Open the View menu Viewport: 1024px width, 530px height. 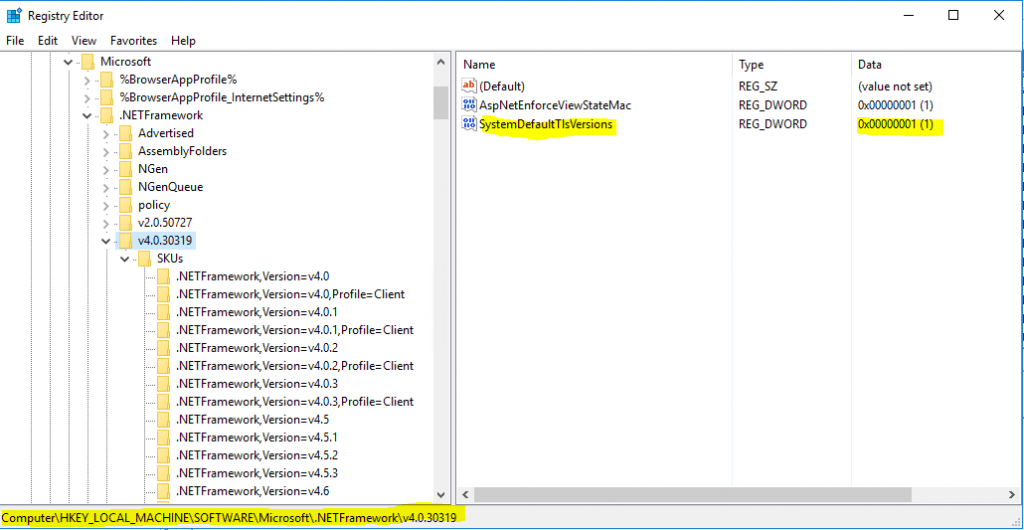coord(84,40)
